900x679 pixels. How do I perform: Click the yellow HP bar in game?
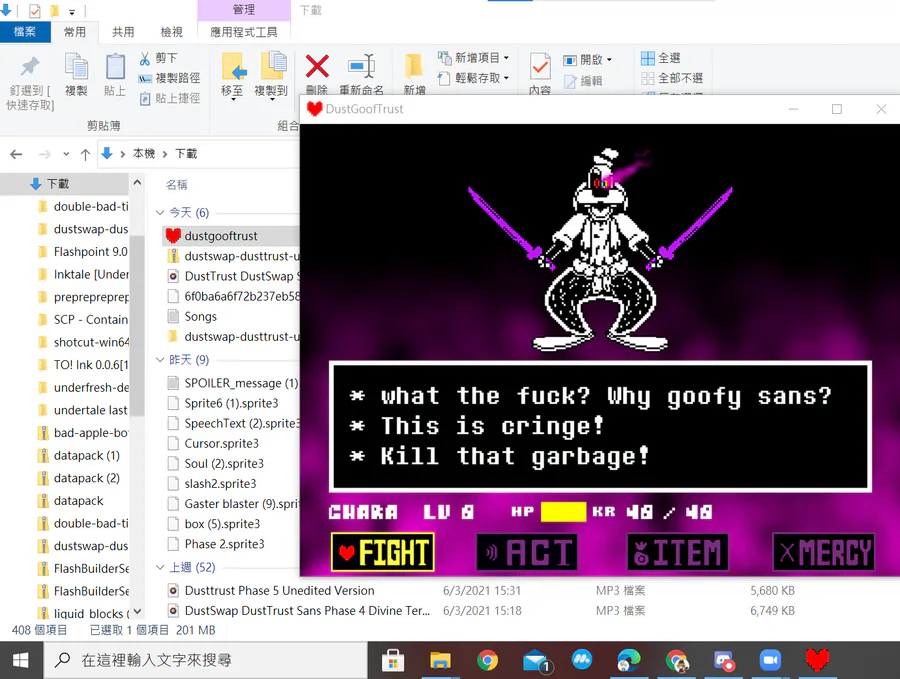click(563, 512)
